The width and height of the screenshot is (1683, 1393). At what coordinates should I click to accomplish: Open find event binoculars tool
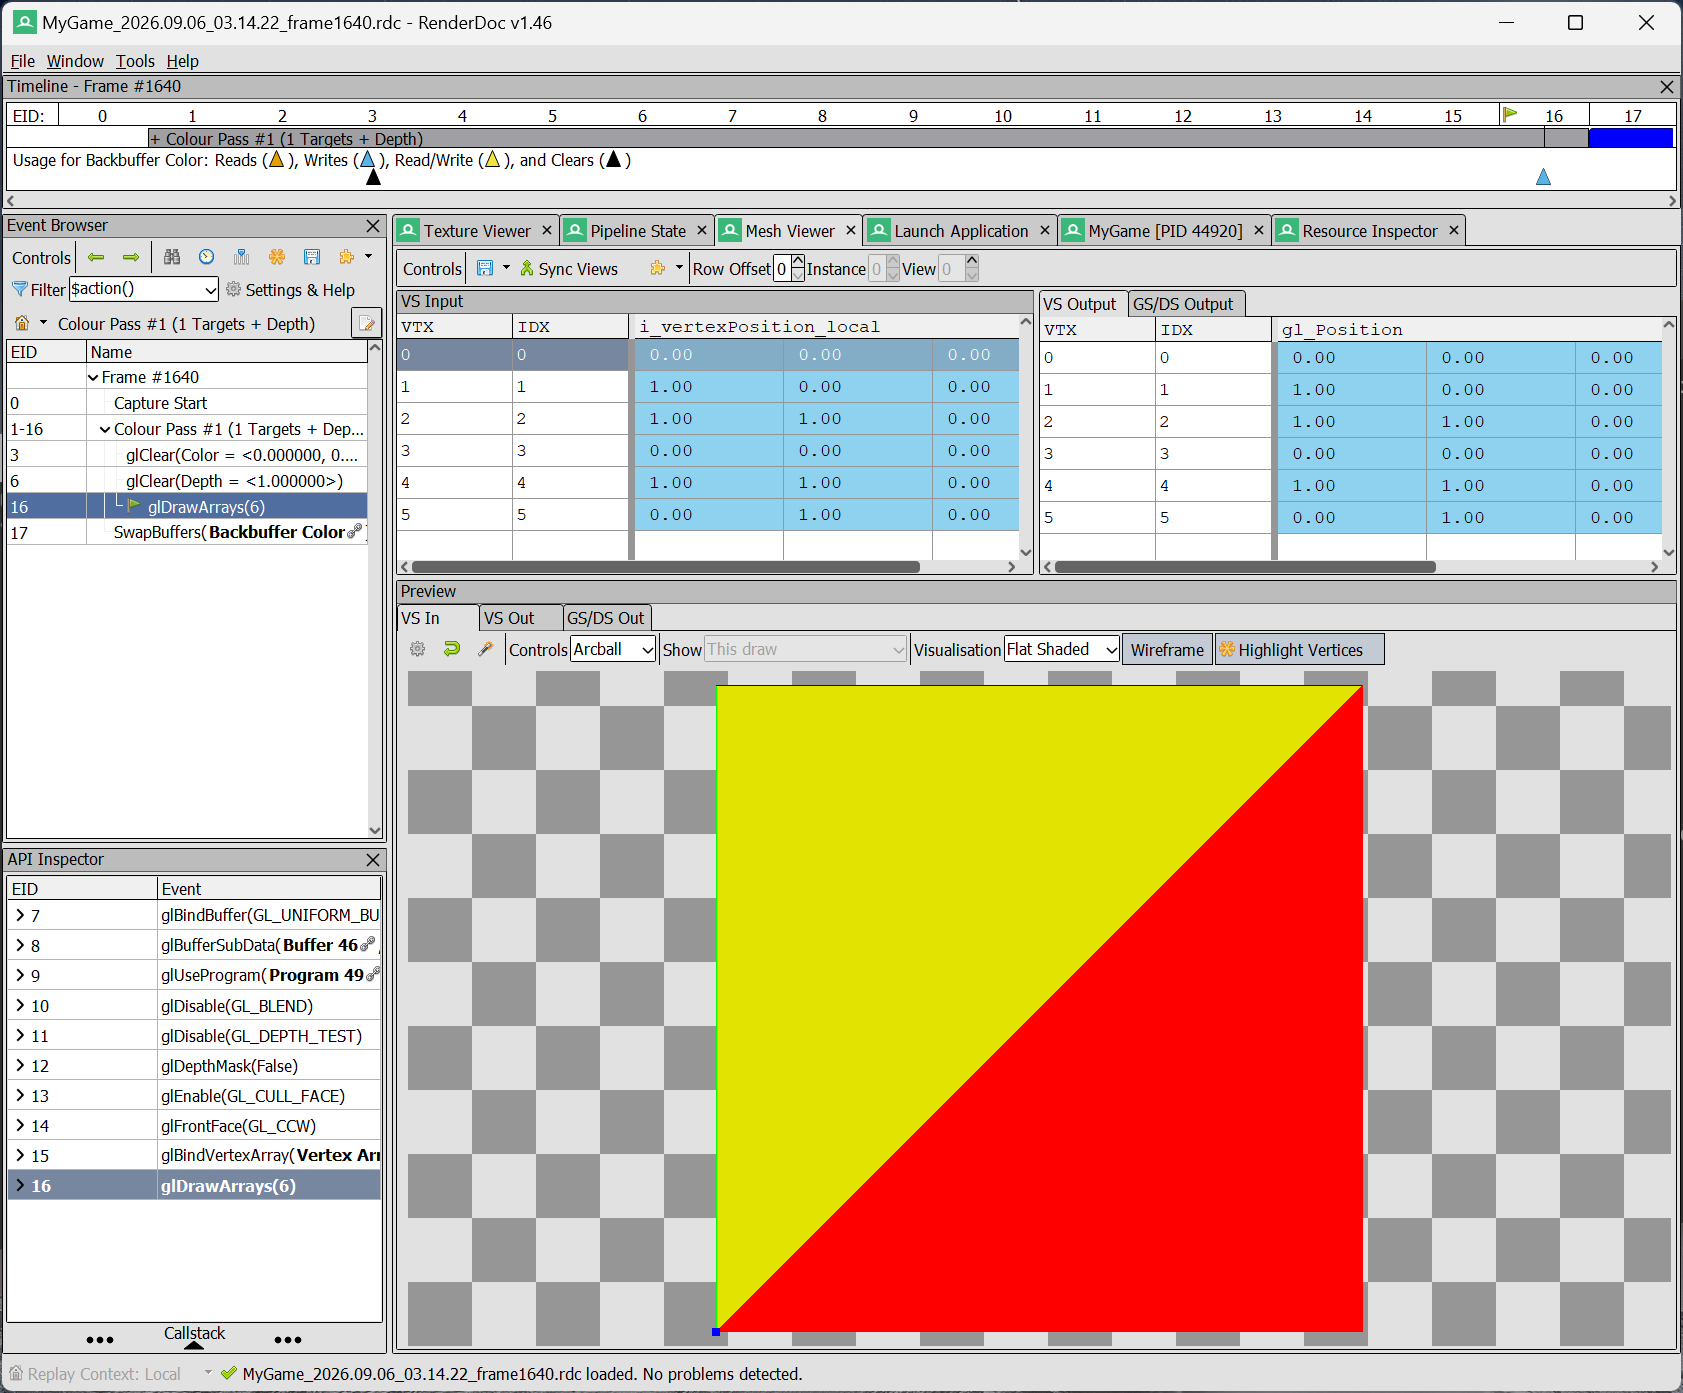(x=172, y=257)
